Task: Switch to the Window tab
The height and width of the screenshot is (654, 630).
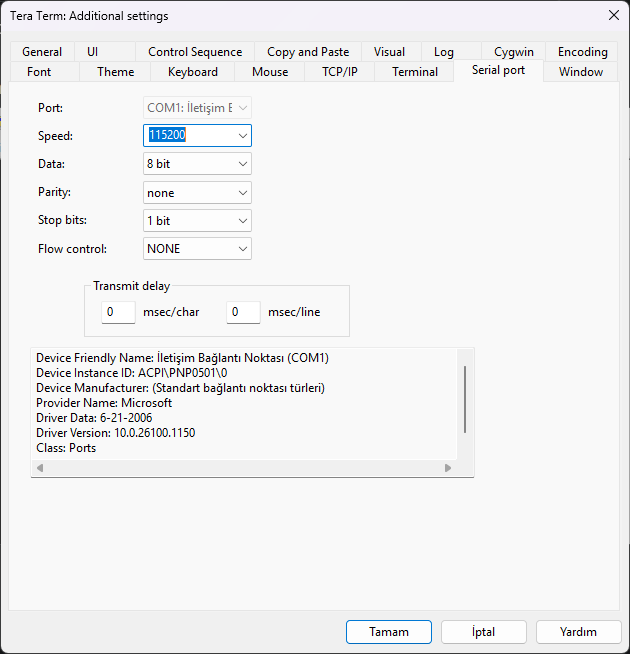Action: pyautogui.click(x=581, y=72)
